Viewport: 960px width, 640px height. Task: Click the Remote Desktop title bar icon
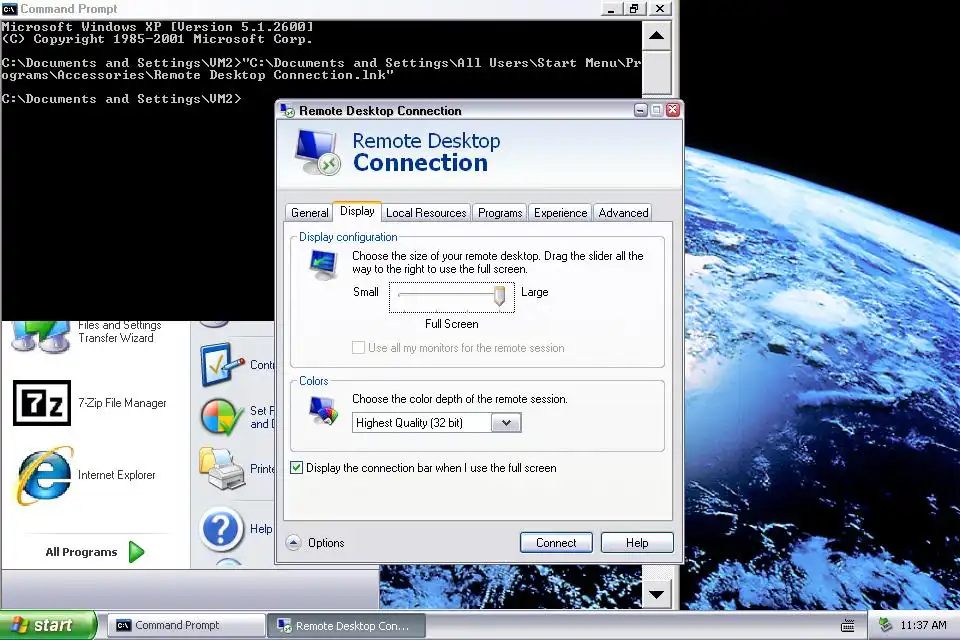pos(287,111)
